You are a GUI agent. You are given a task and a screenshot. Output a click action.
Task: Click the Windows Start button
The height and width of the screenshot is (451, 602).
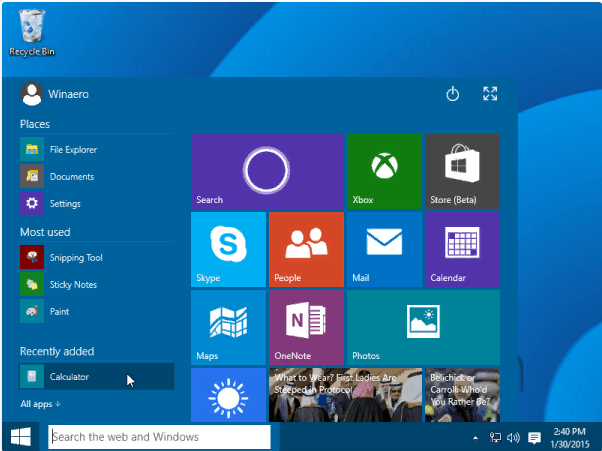(21, 437)
